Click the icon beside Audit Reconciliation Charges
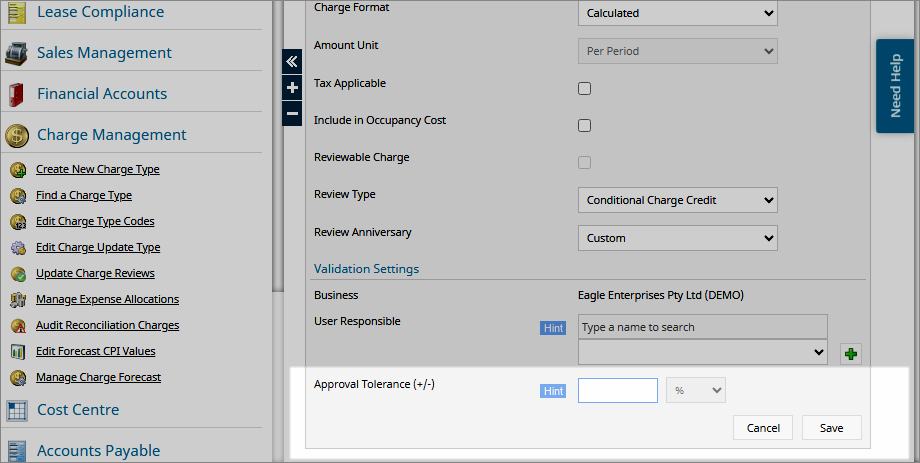 tap(18, 326)
